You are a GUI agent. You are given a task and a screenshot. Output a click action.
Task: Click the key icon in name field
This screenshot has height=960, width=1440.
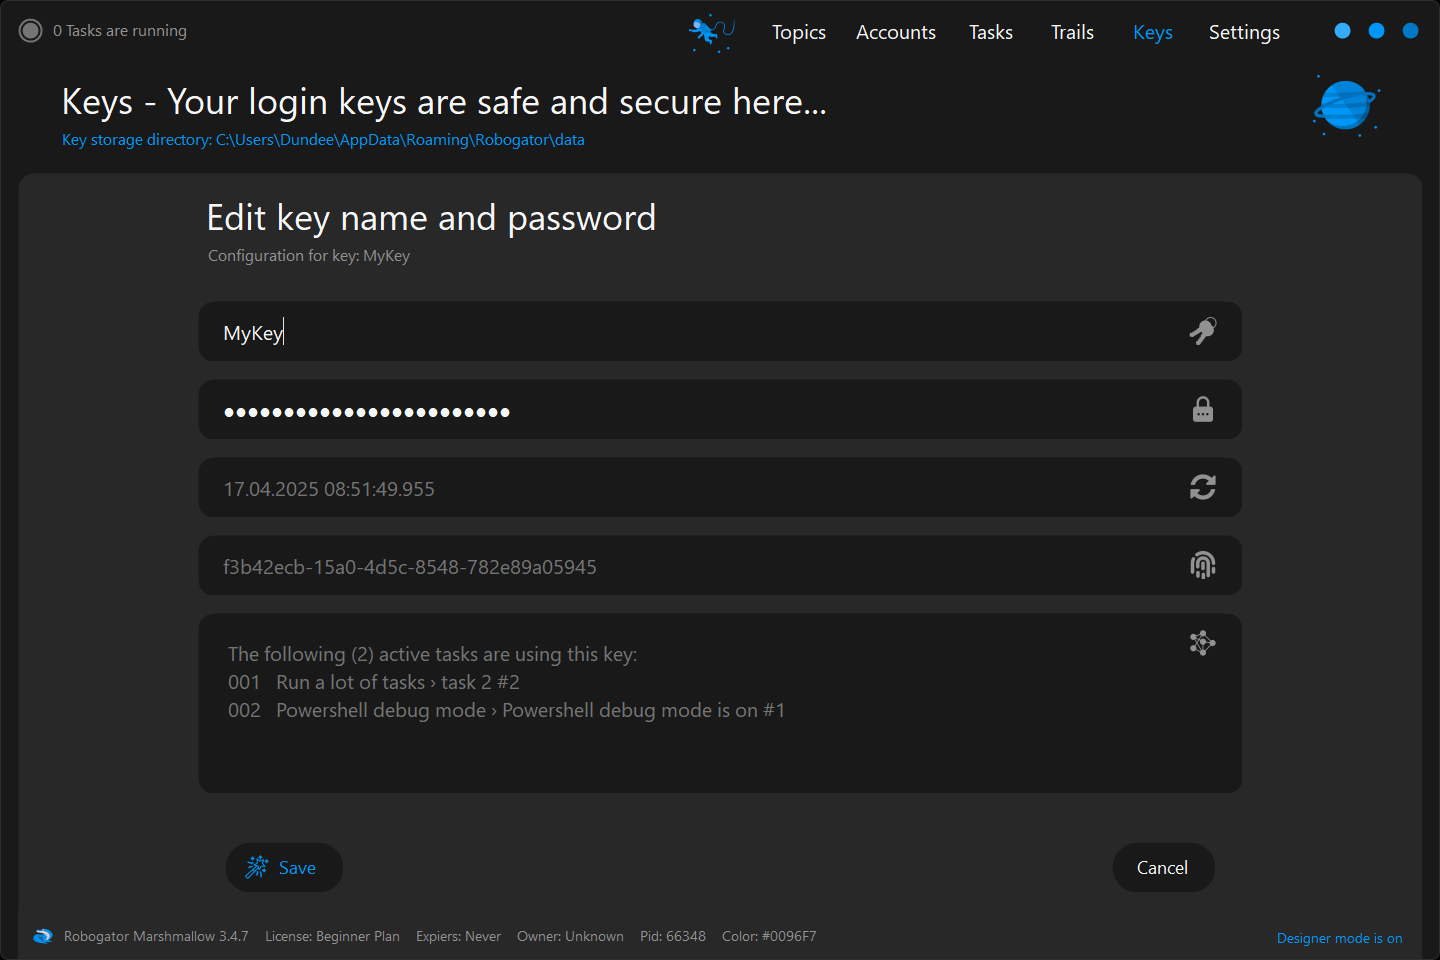[x=1202, y=331]
